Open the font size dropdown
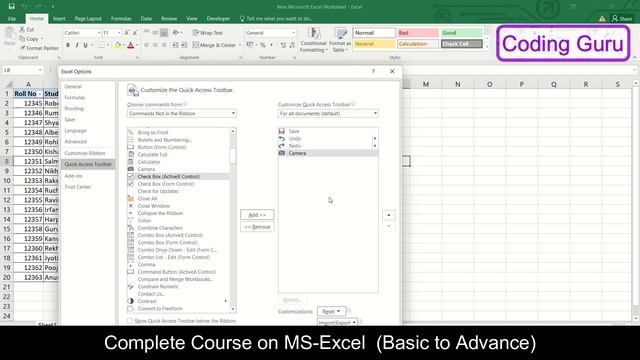Screen dimensions: 640x360 tap(119, 33)
